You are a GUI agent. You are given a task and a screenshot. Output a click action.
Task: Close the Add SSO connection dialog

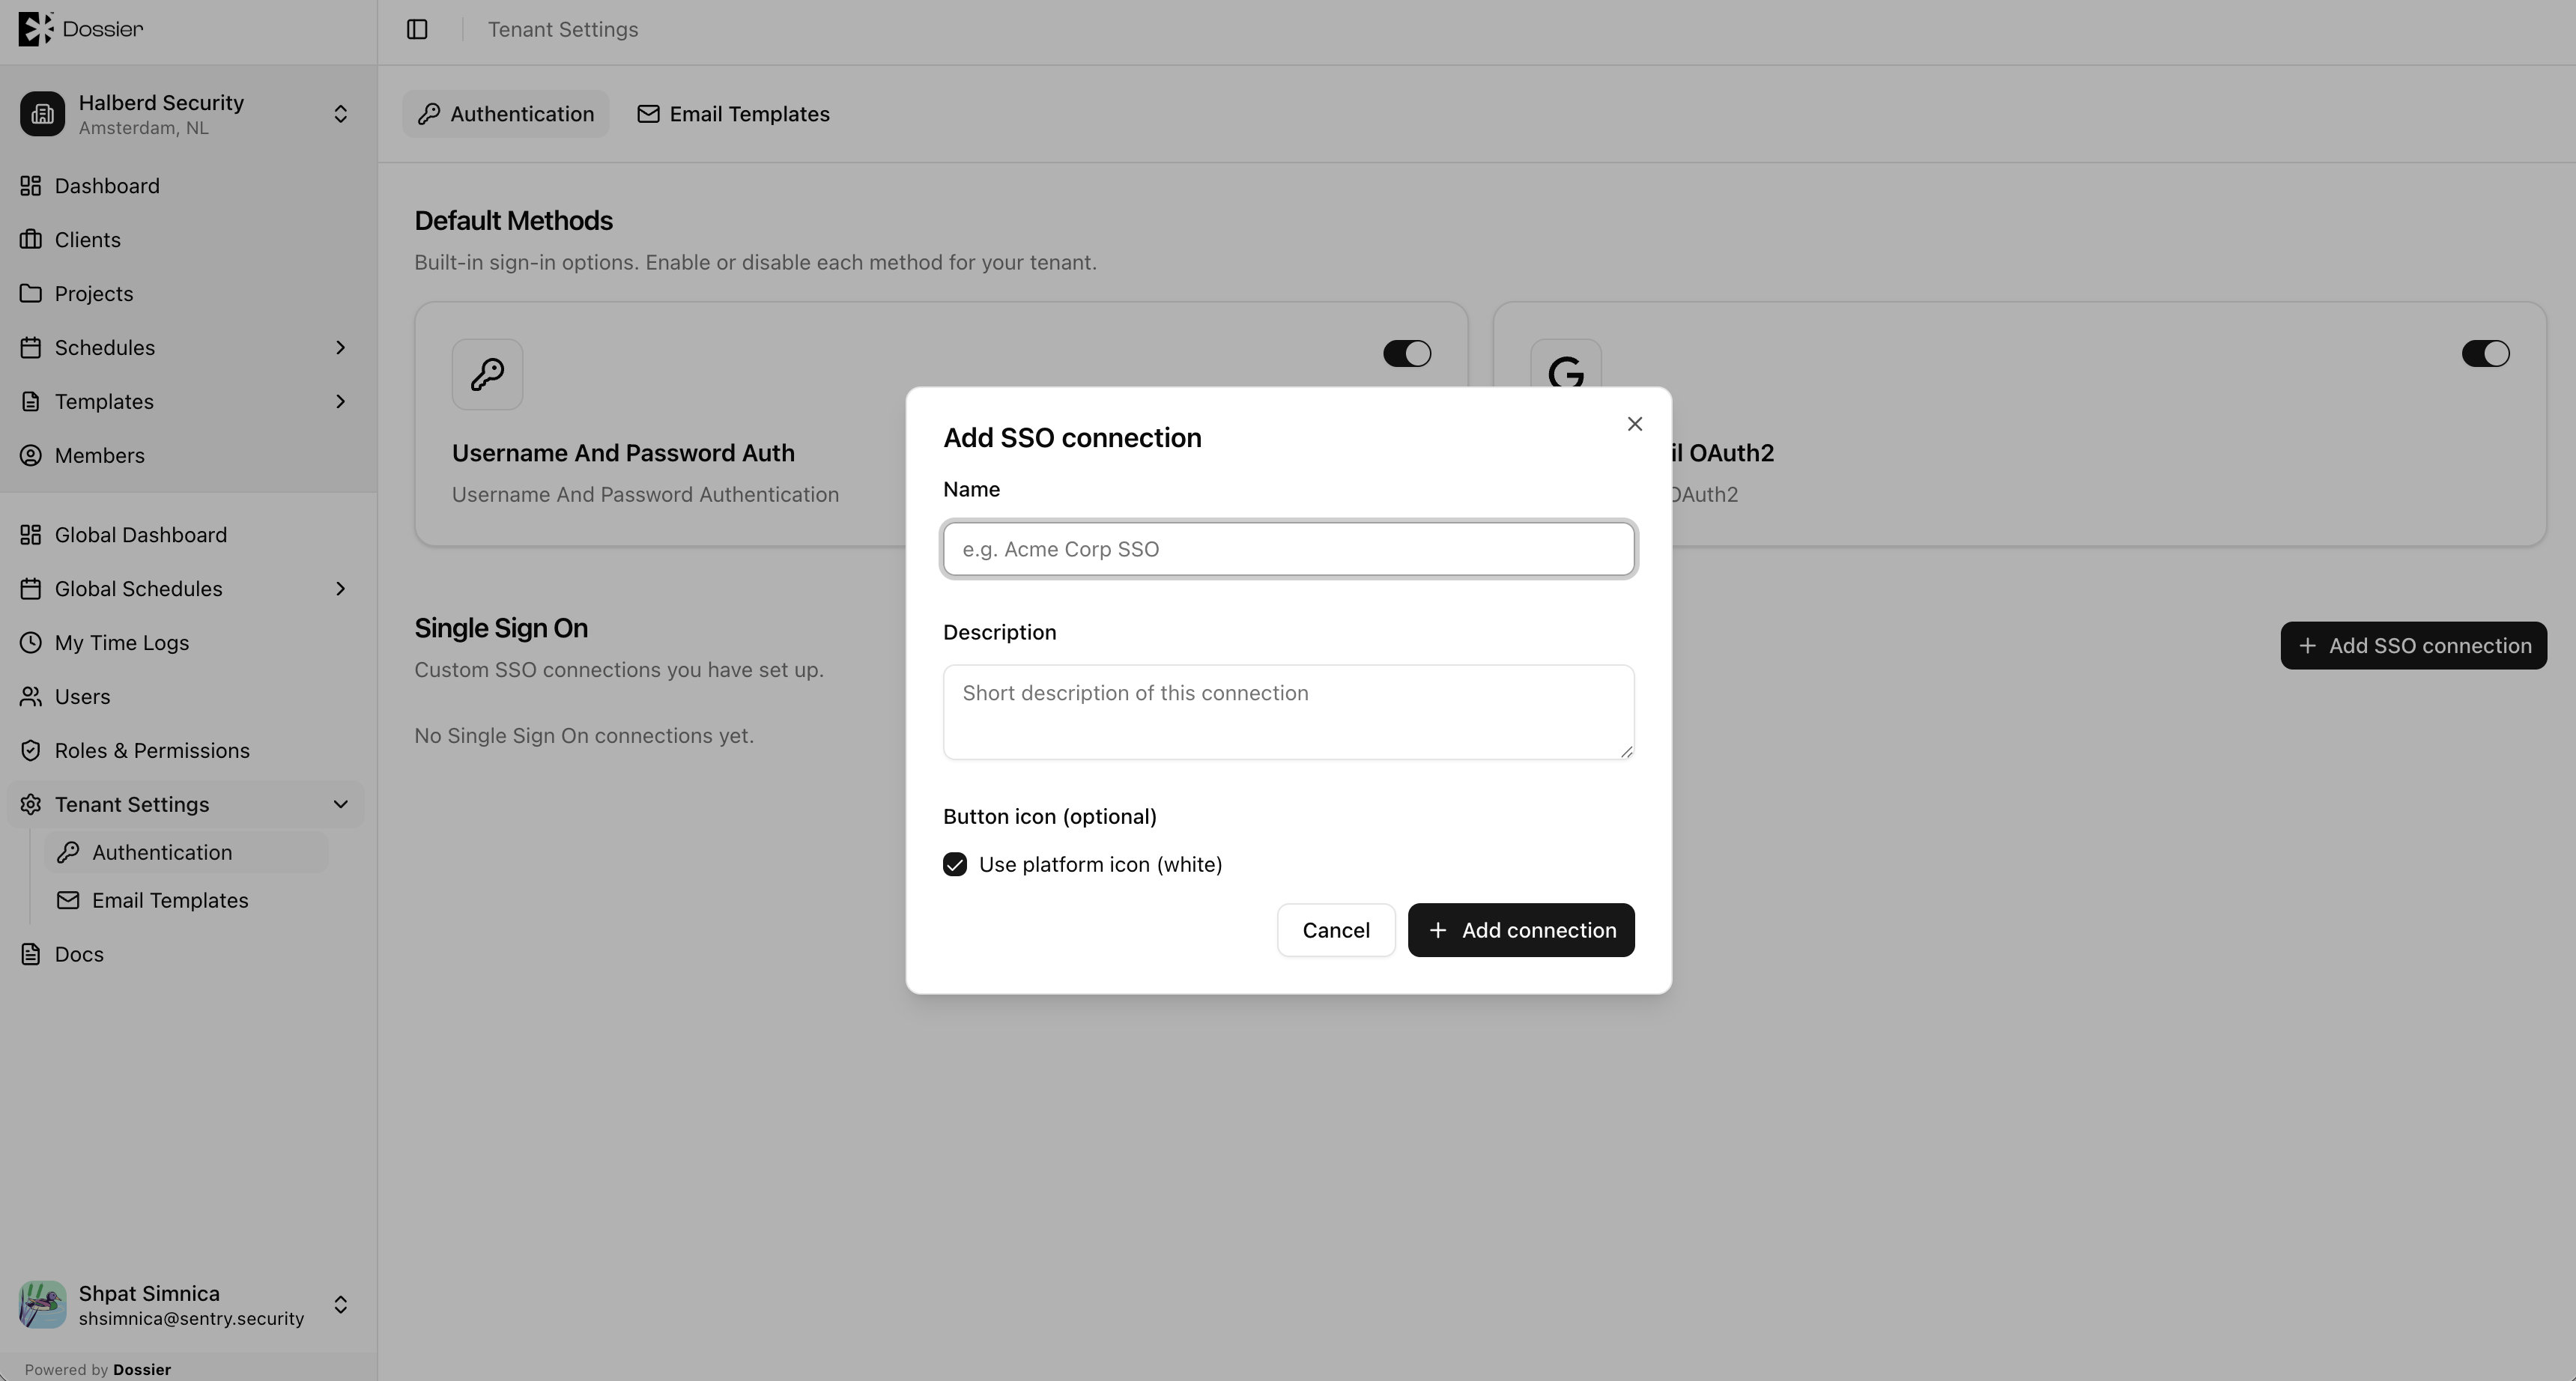(x=1635, y=424)
